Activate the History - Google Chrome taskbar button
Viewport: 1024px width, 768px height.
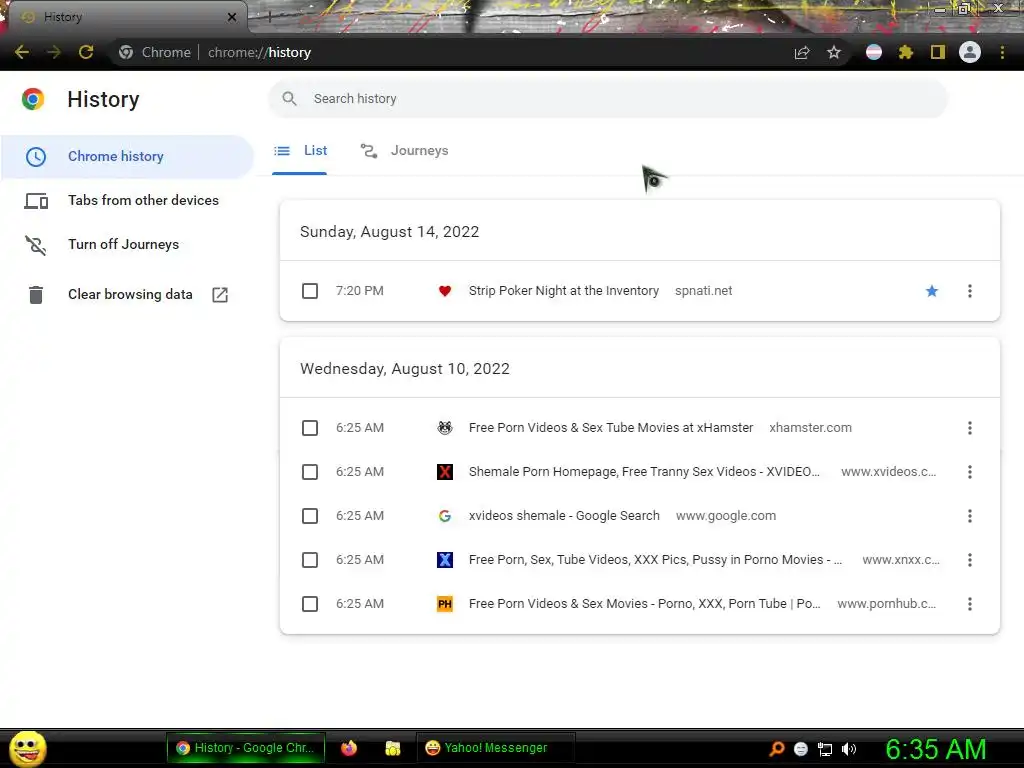246,748
